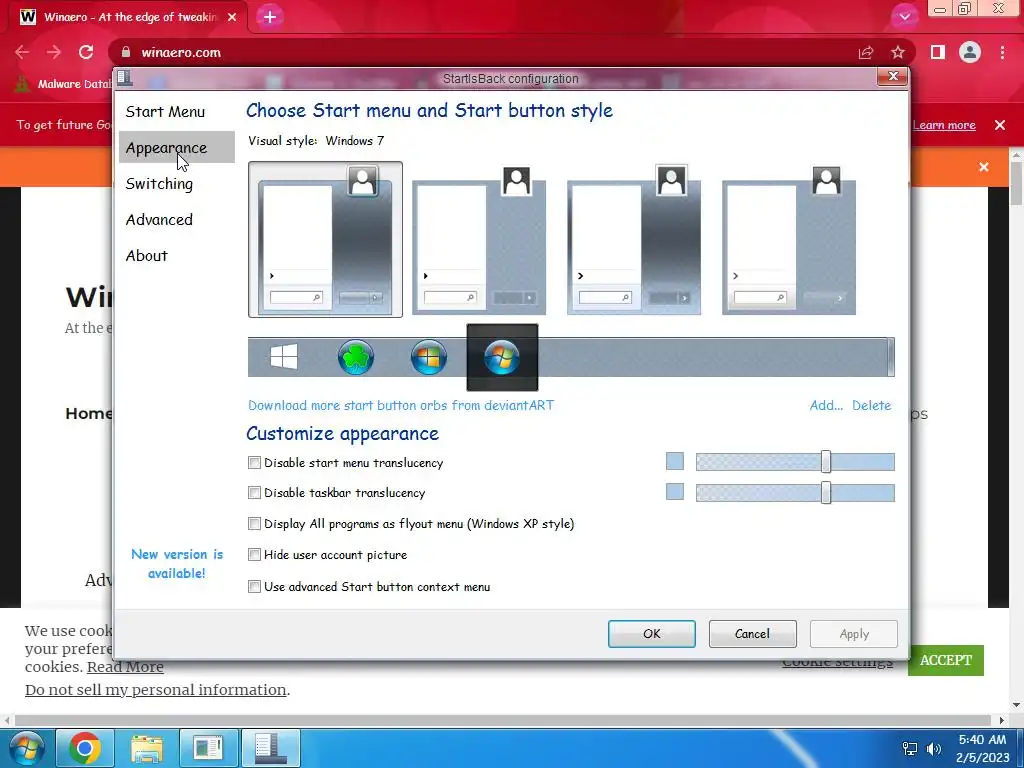Click the network icon in system tray
The image size is (1024, 768).
click(909, 748)
